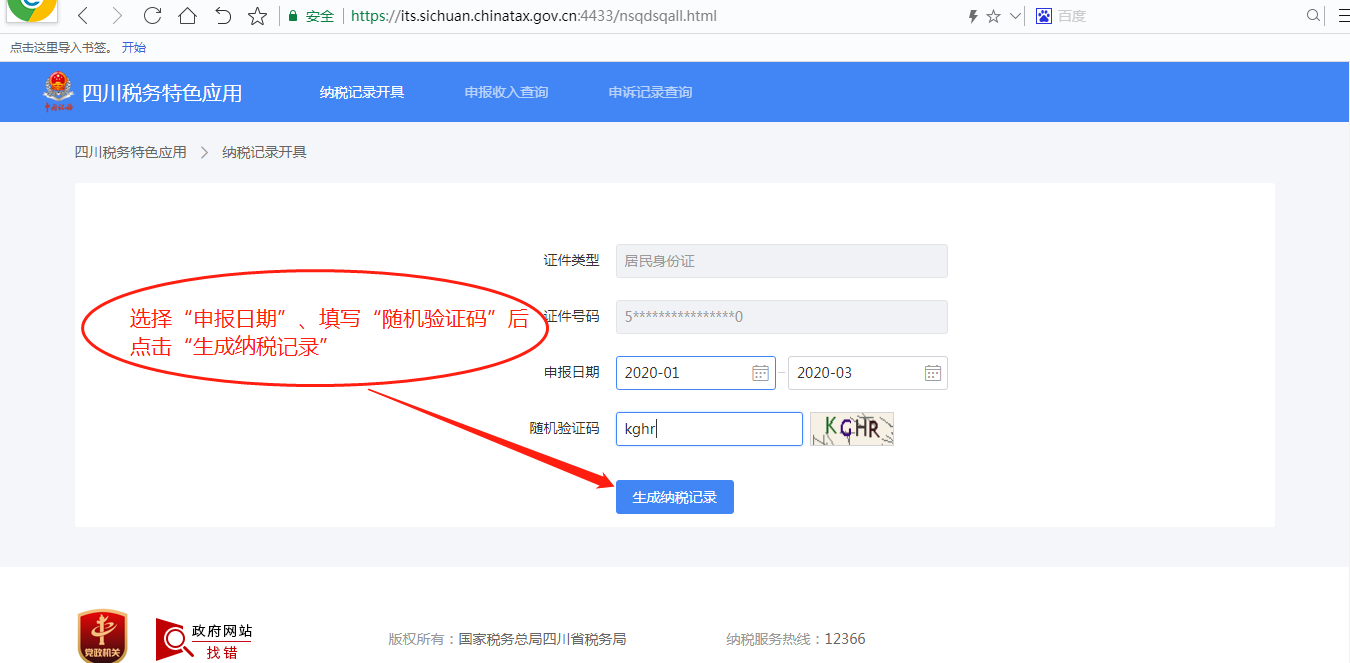Refresh the KGHR captcha image

click(x=851, y=429)
